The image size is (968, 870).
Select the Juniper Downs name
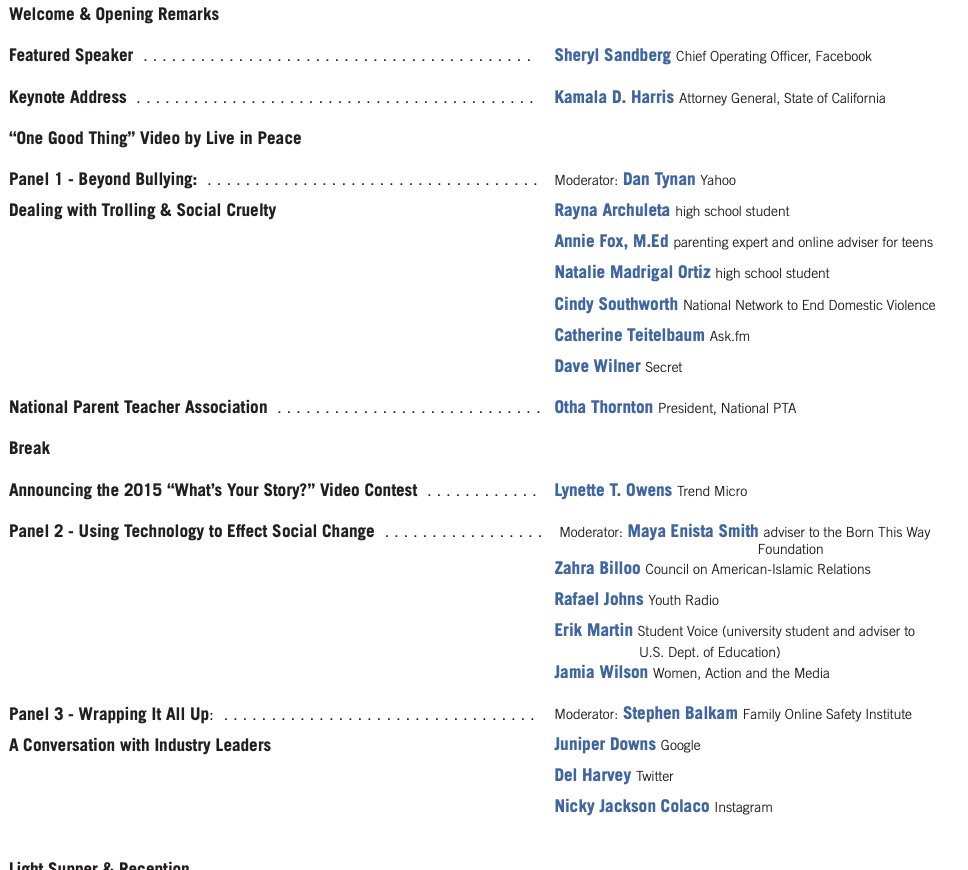click(x=605, y=745)
